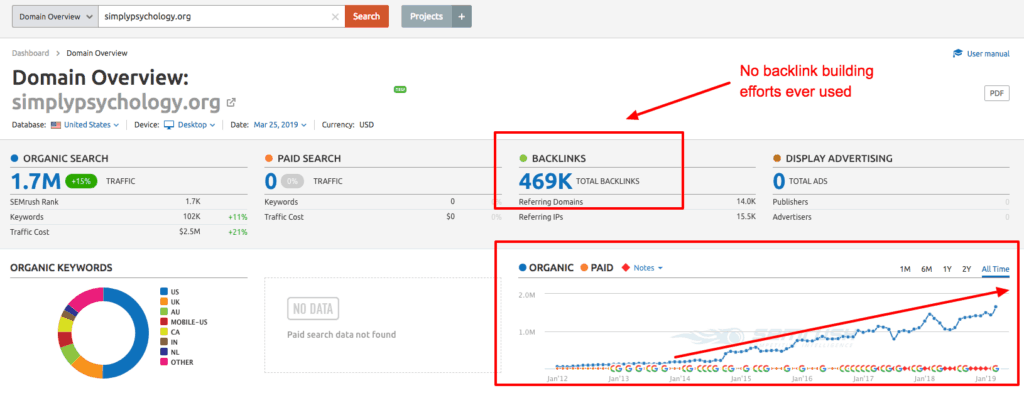Click the Publishers row label
The height and width of the screenshot is (398, 1024).
click(x=790, y=202)
